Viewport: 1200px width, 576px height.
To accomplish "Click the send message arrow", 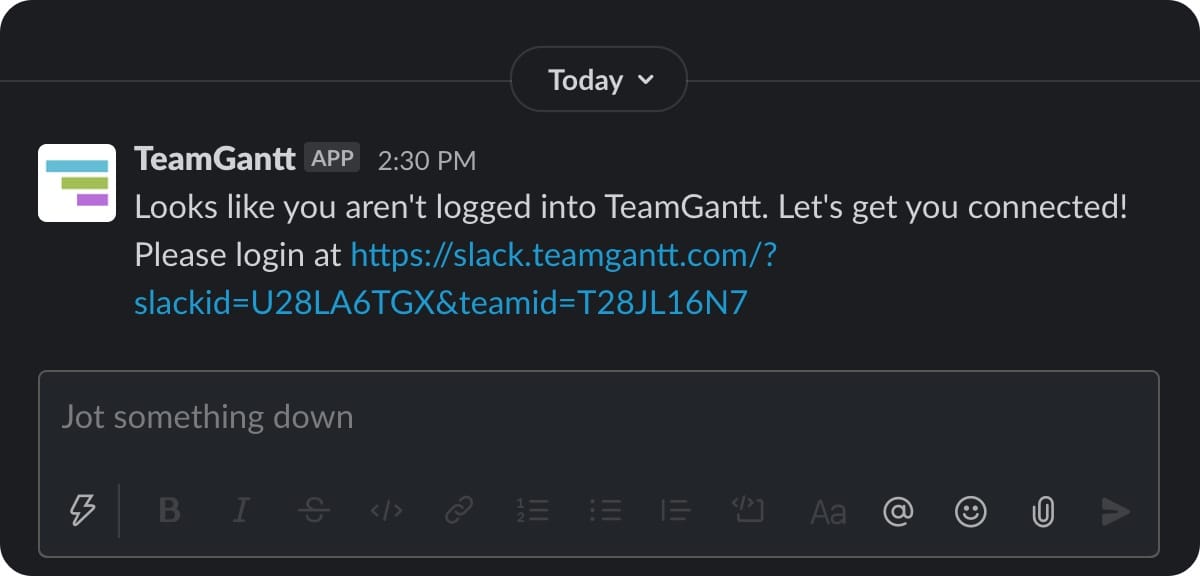I will click(1114, 511).
